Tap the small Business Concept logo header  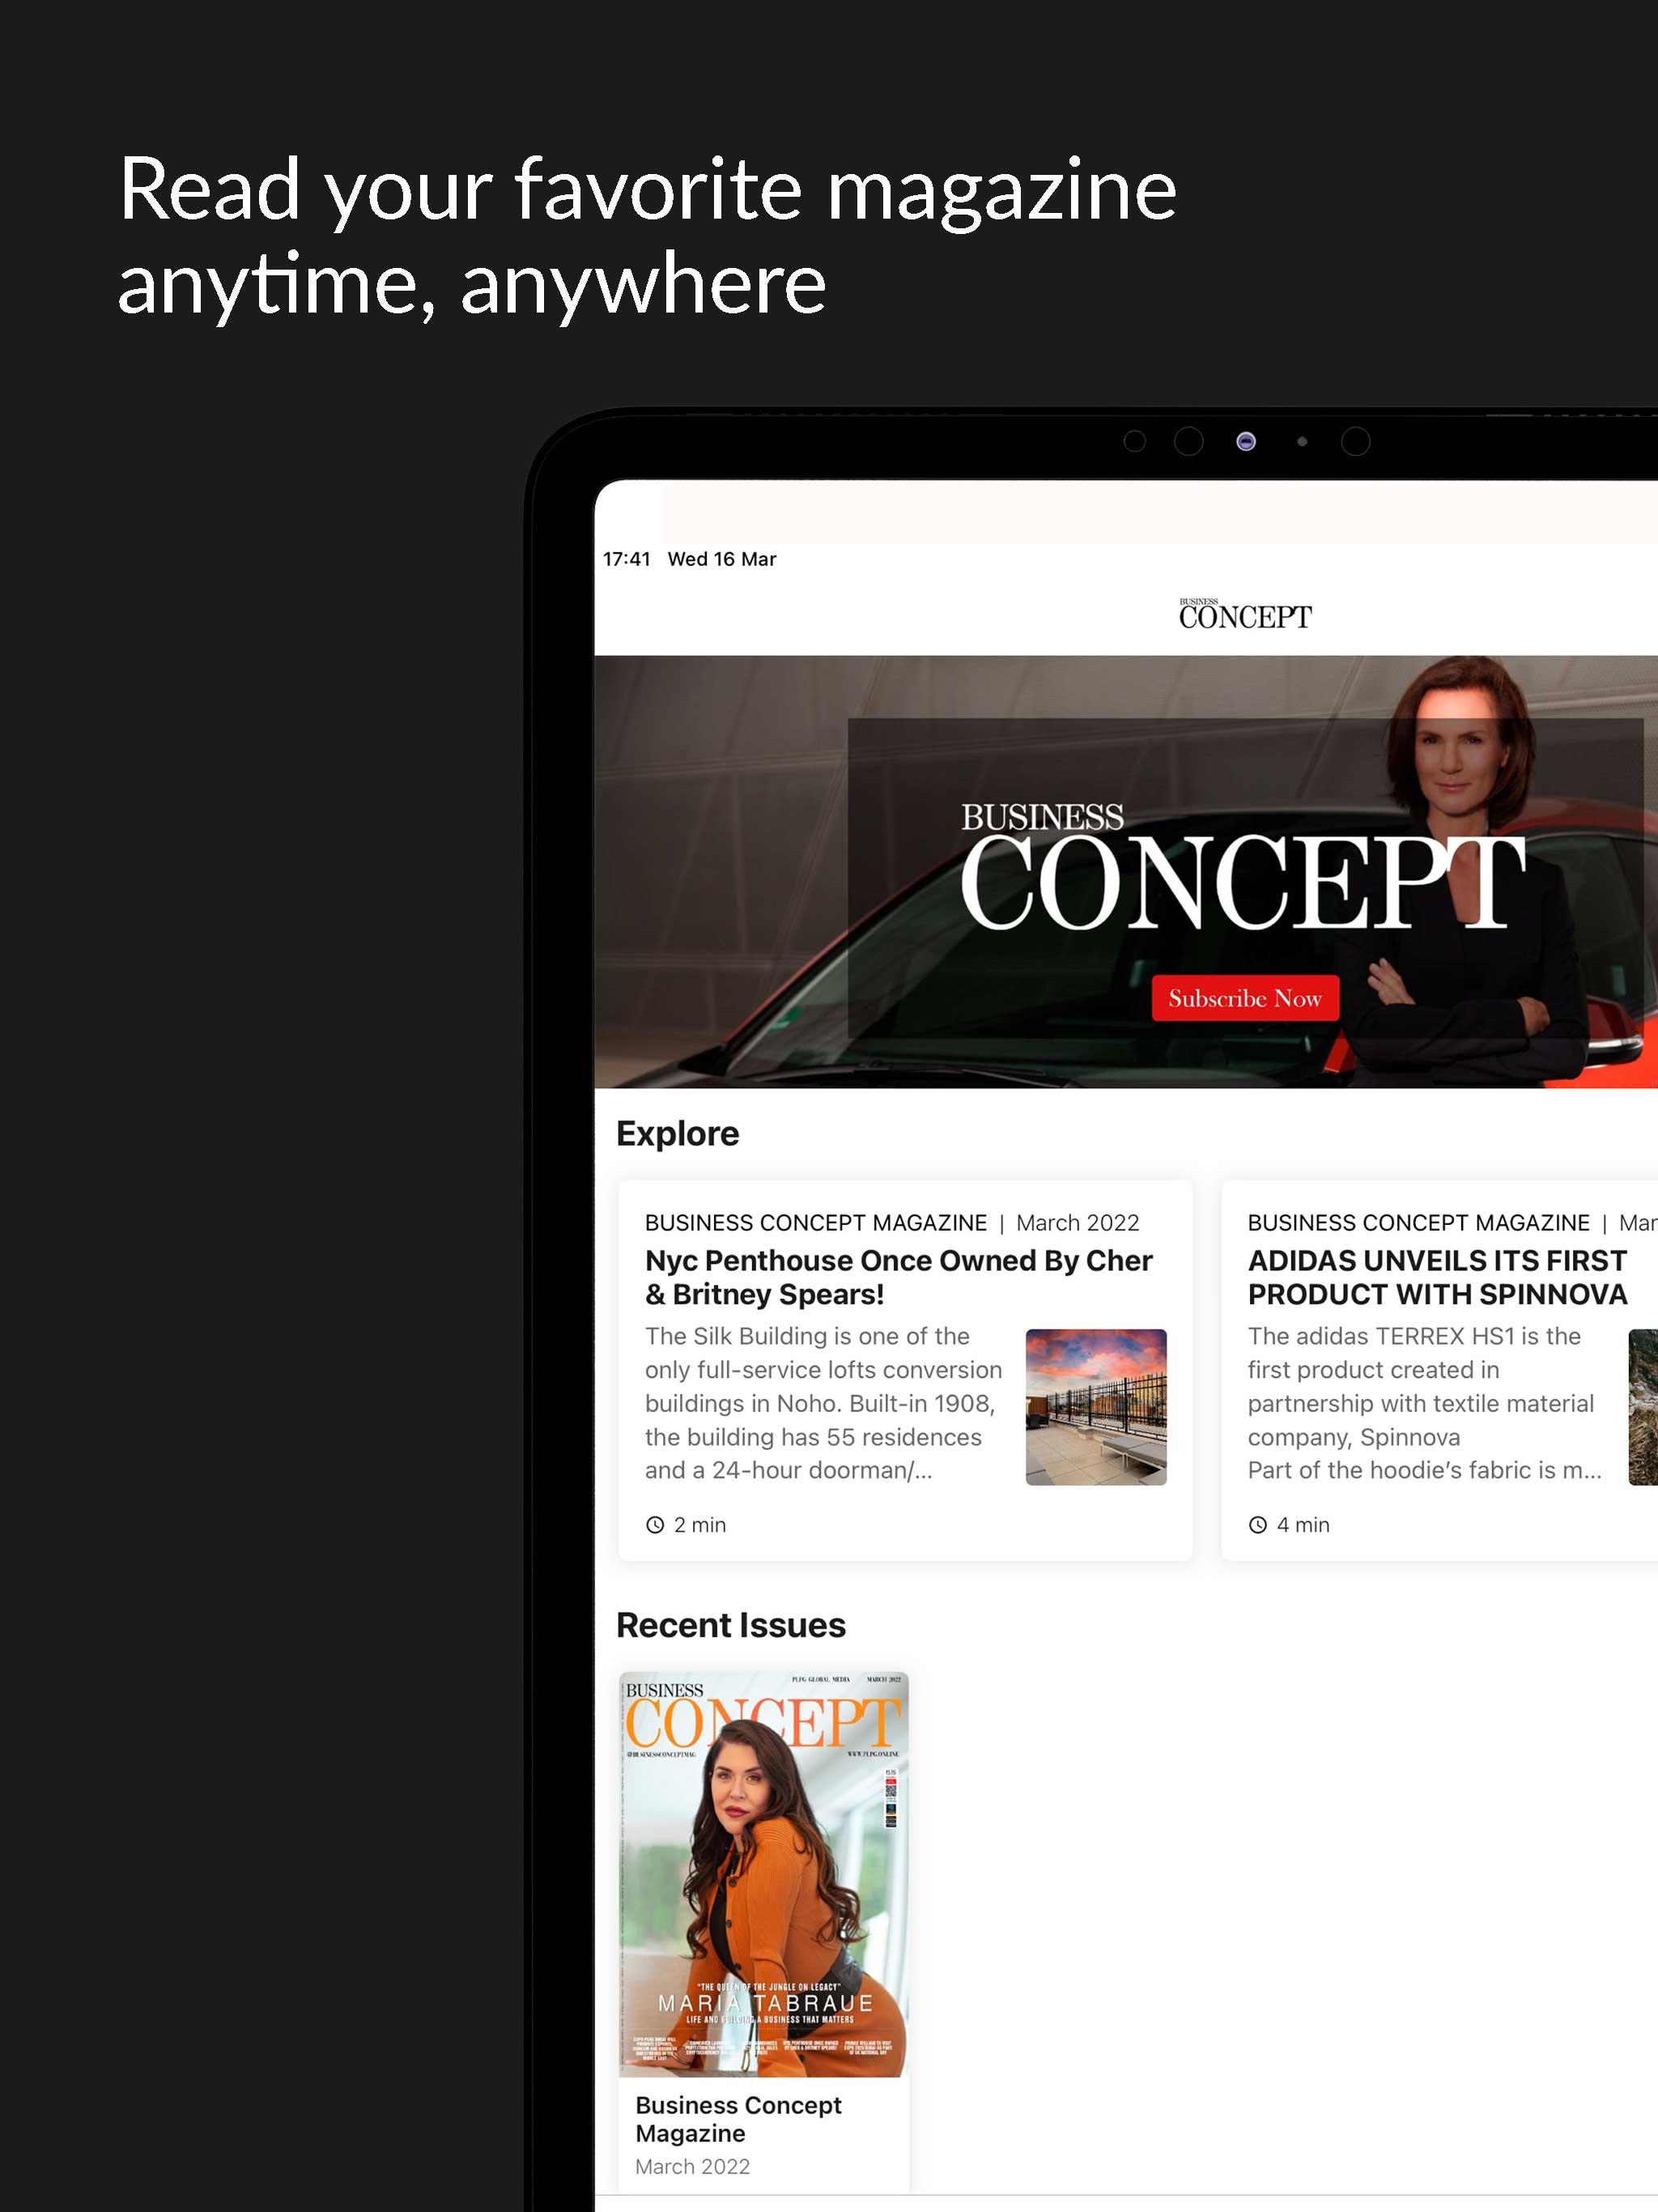1245,614
